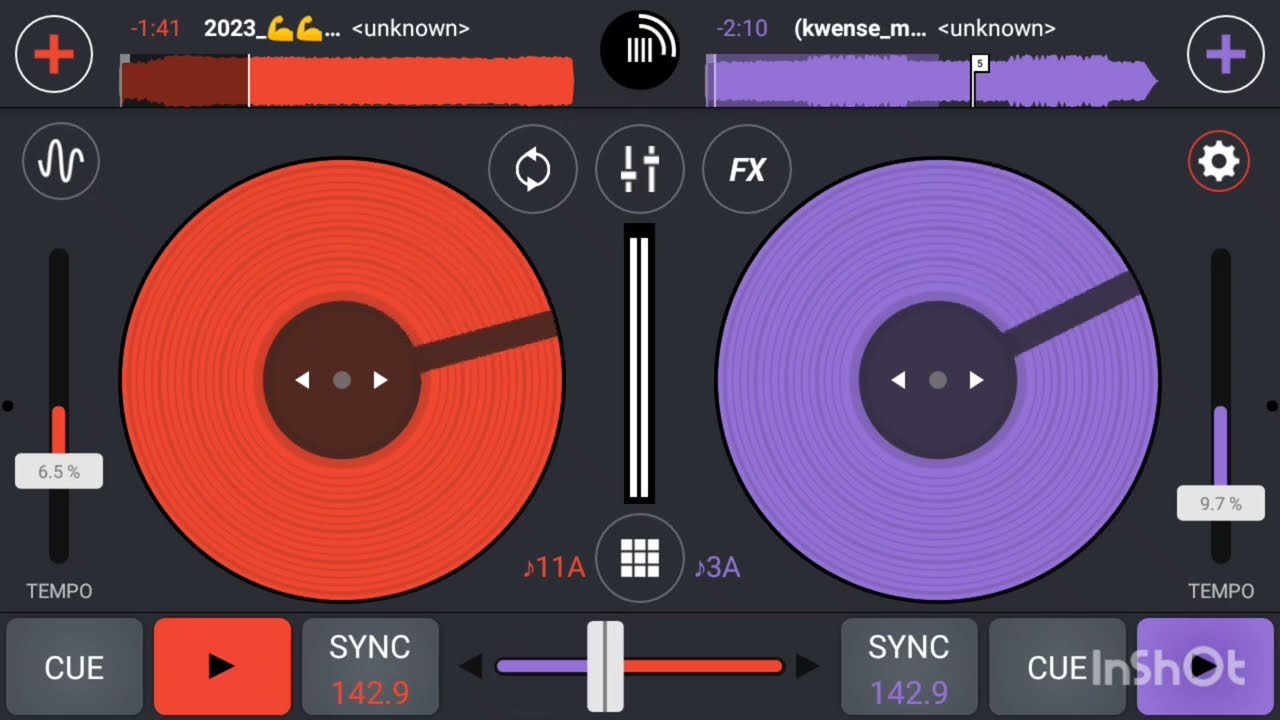Click the center volume level meter
The width and height of the screenshot is (1280, 720).
coord(640,363)
